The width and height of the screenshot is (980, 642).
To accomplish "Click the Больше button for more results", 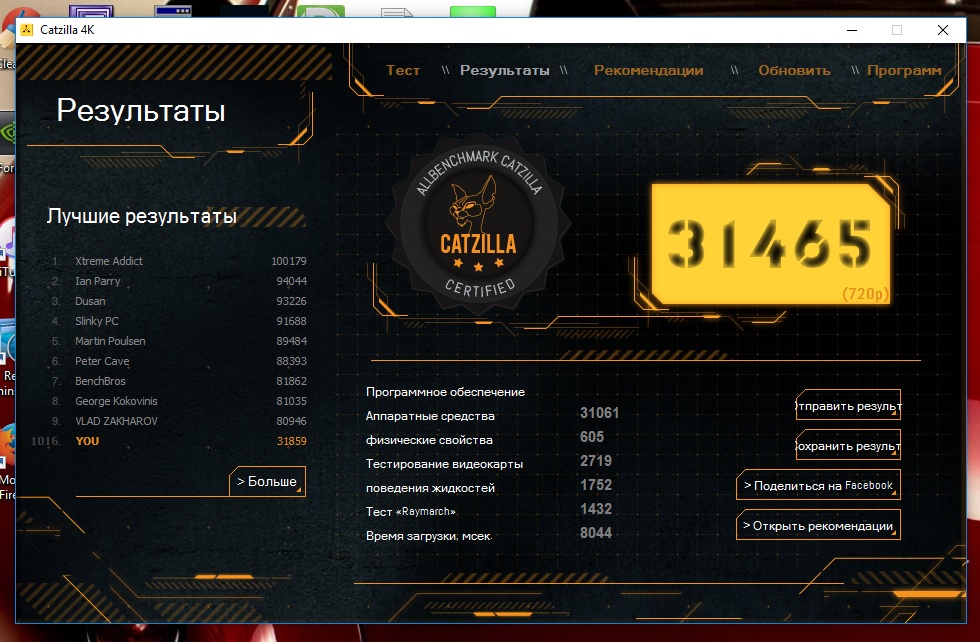I will (268, 481).
